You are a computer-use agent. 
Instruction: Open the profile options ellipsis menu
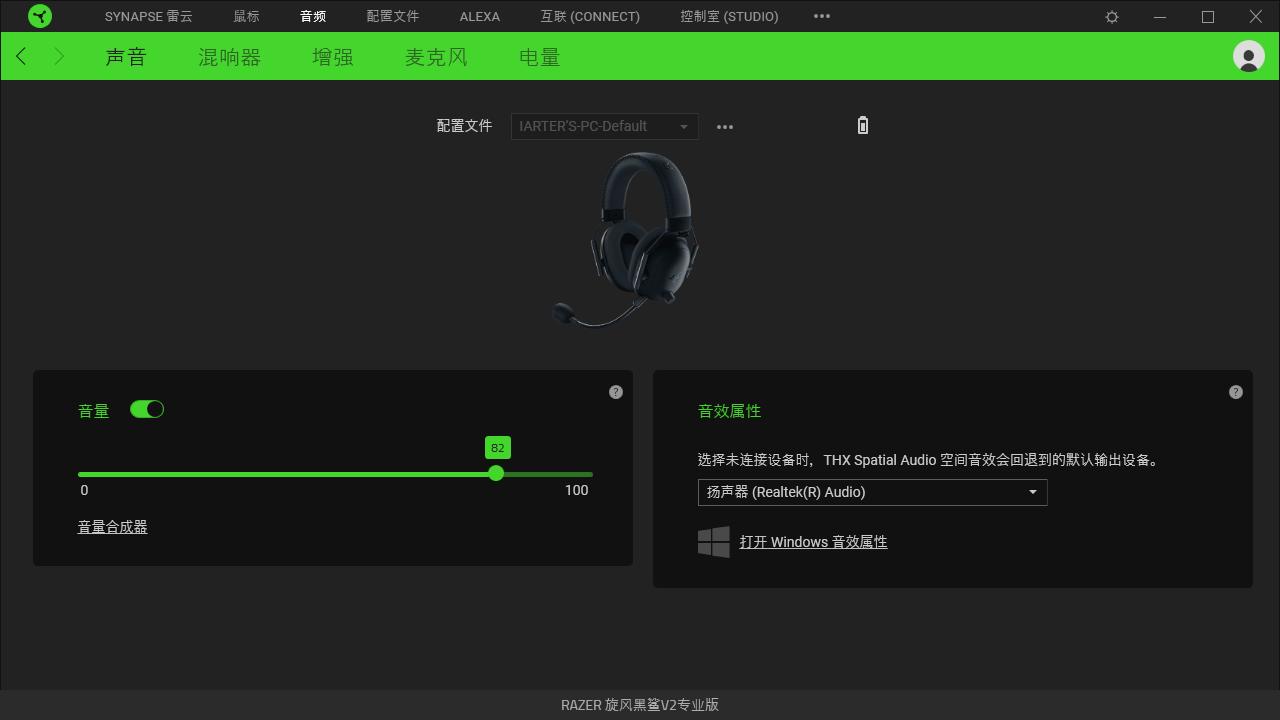[x=725, y=126]
